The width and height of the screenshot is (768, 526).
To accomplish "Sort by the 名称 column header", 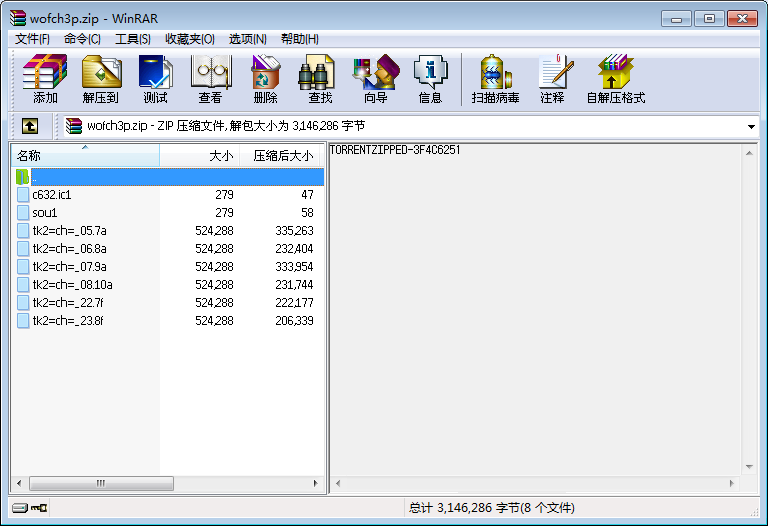I will pos(85,156).
